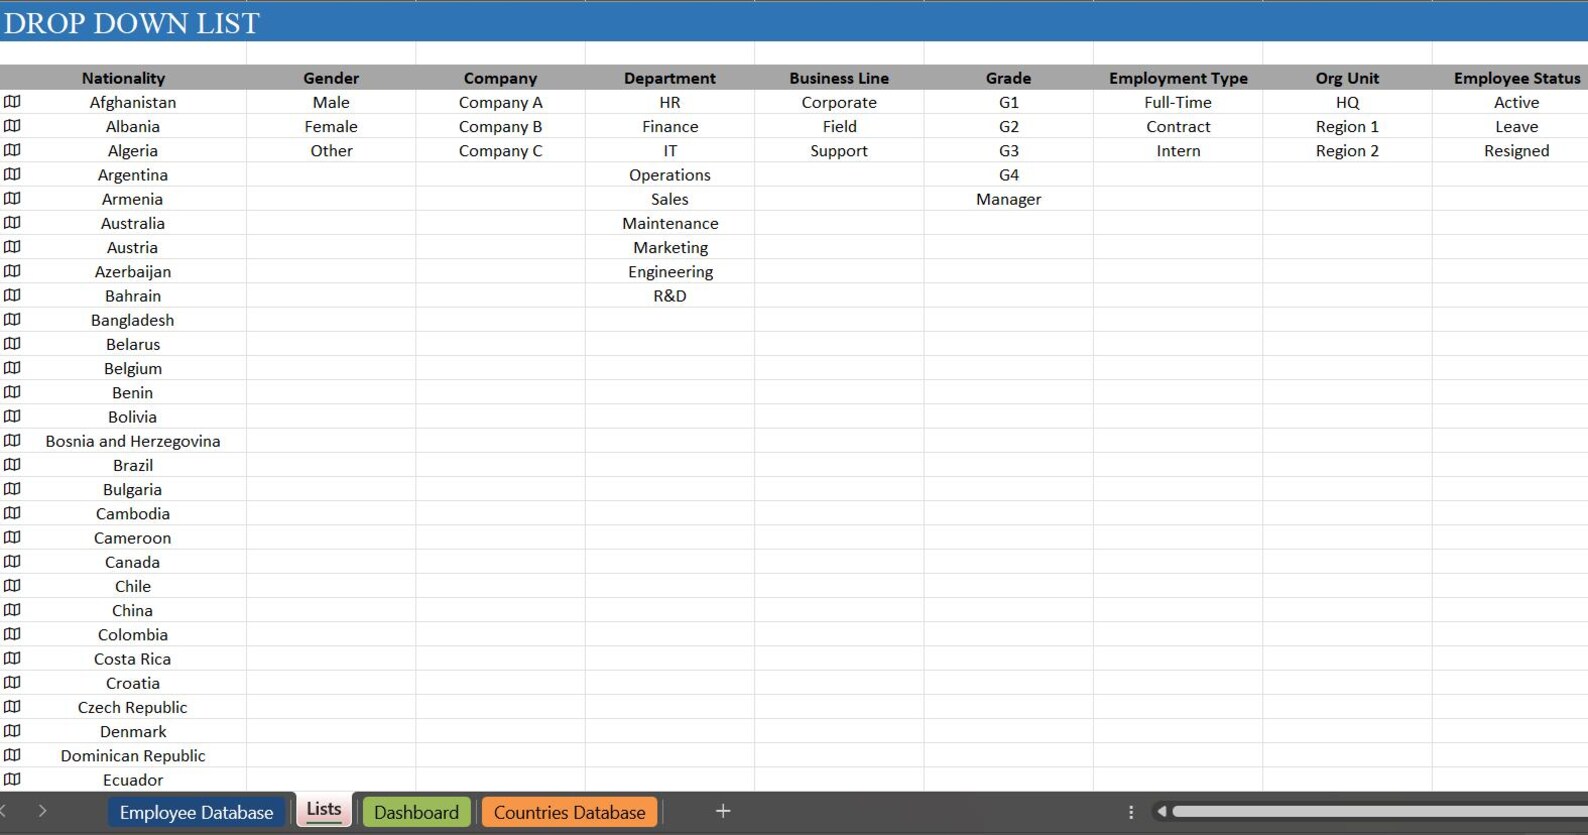Select the Lists sheet tab
Viewport: 1588px width, 835px height.
click(324, 810)
